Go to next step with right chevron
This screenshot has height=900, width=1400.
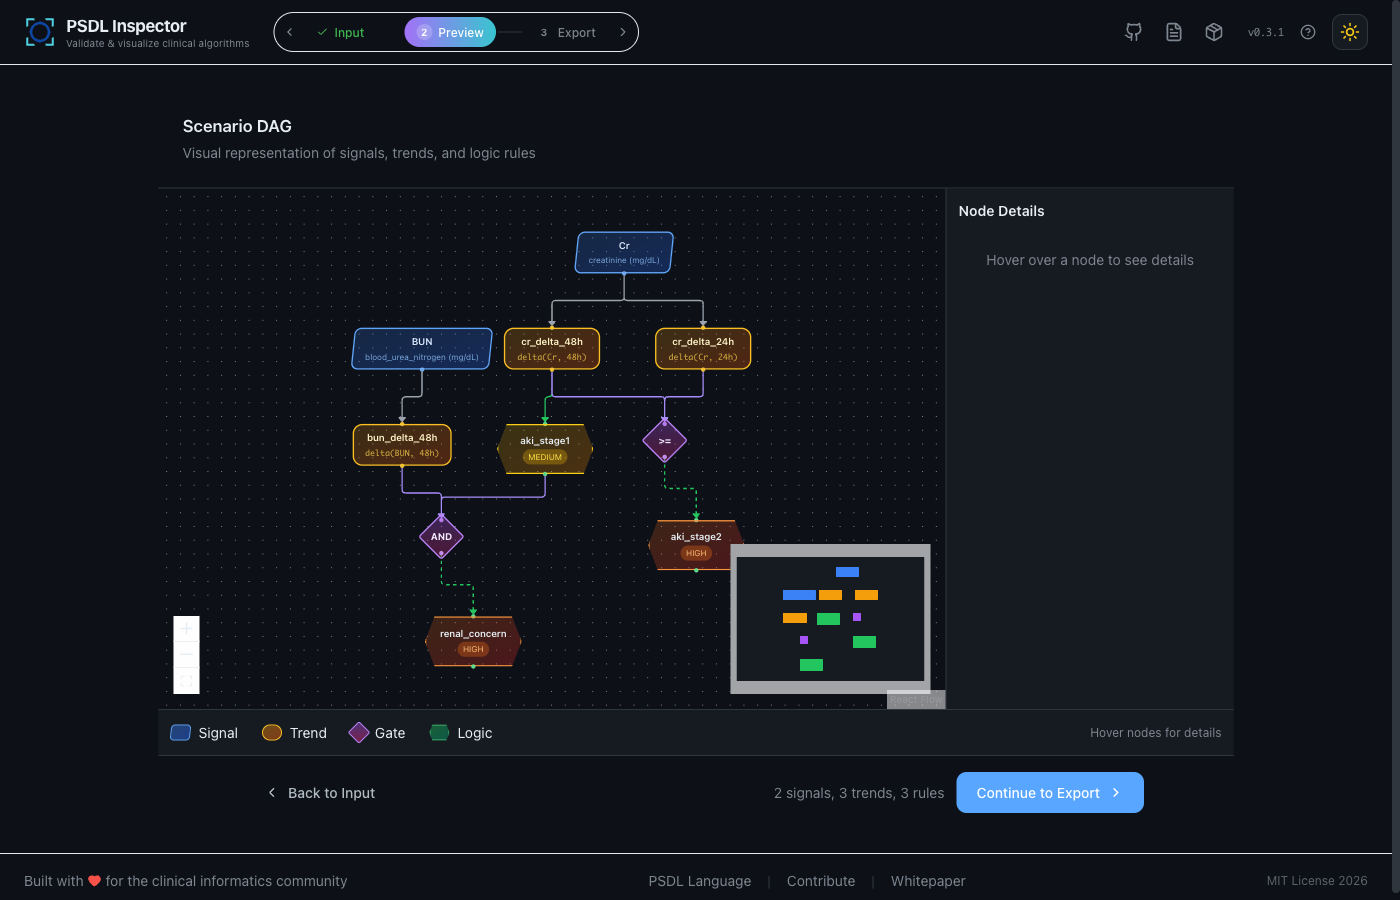pos(623,32)
